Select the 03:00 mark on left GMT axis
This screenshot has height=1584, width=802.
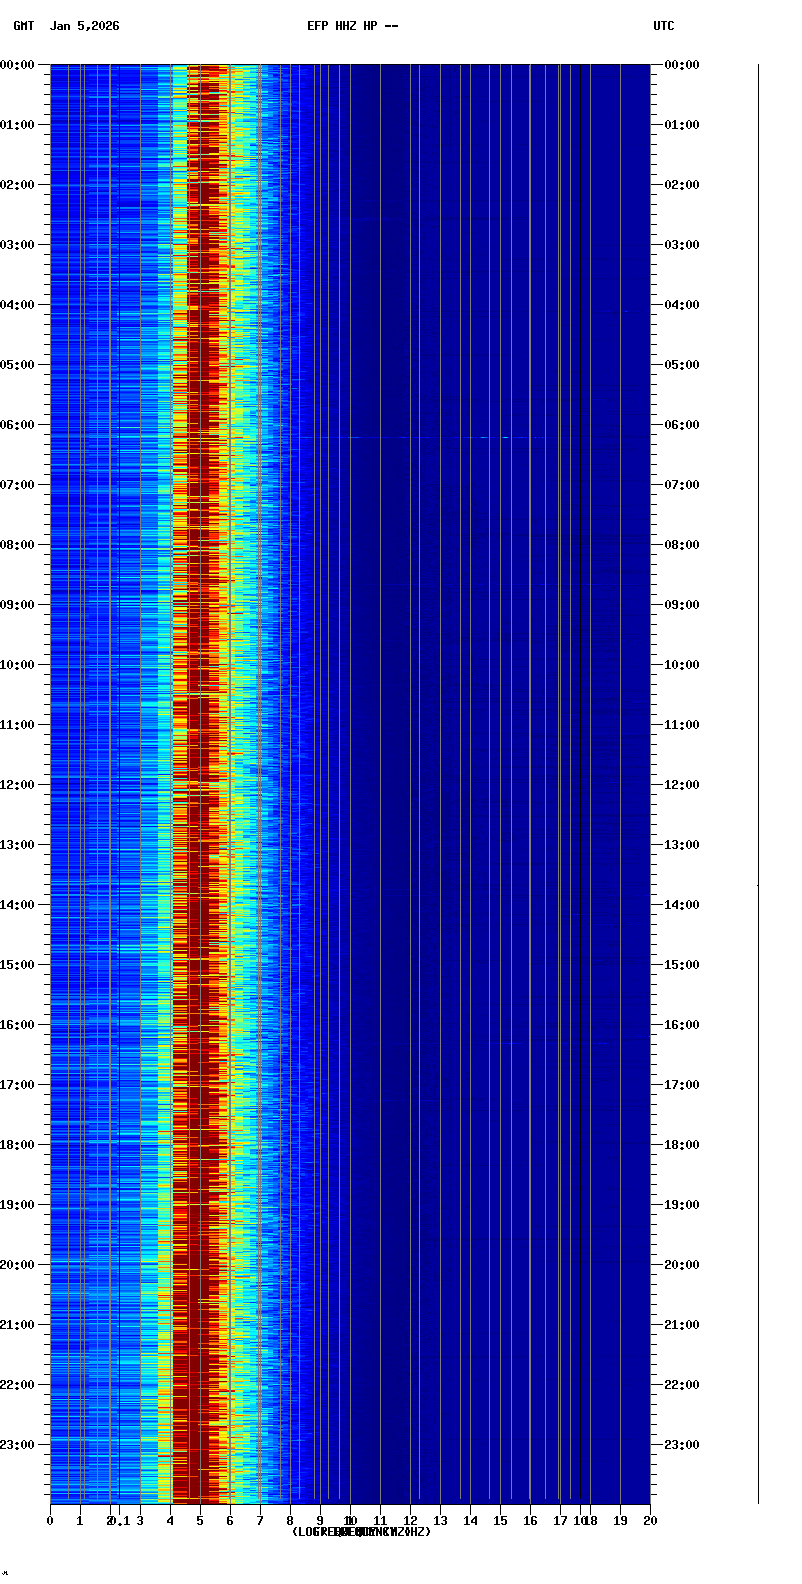point(17,245)
